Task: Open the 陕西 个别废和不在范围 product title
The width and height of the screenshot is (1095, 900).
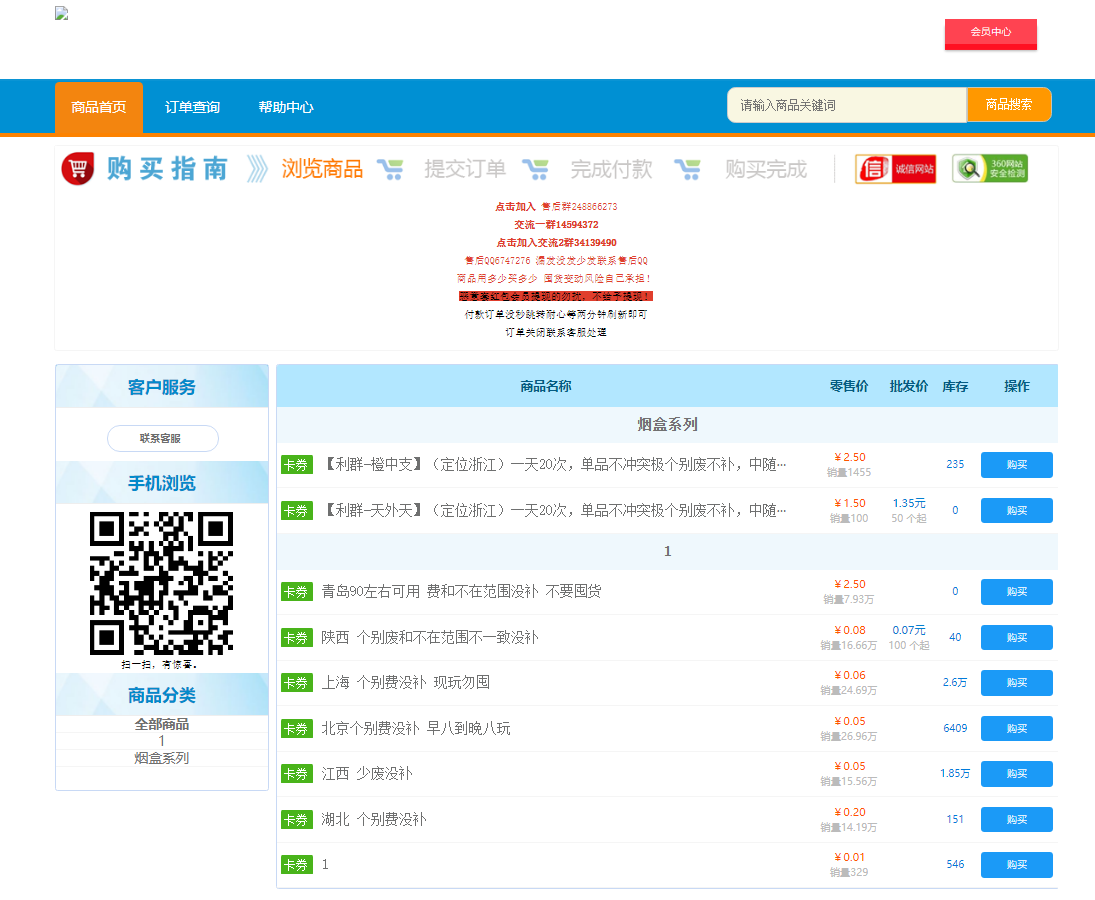Action: coord(429,637)
